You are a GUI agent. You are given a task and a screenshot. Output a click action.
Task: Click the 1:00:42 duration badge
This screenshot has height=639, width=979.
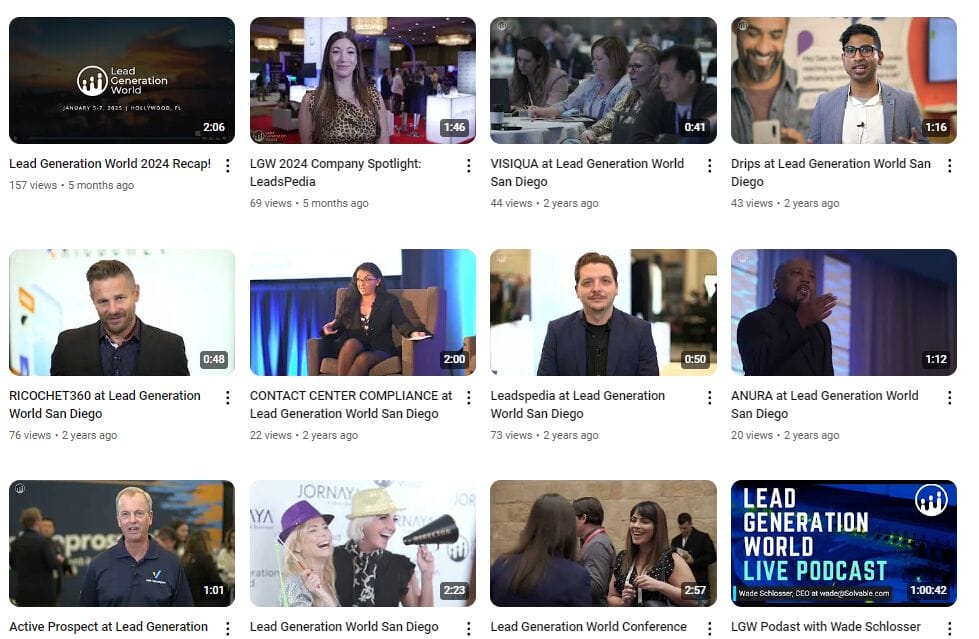click(928, 590)
